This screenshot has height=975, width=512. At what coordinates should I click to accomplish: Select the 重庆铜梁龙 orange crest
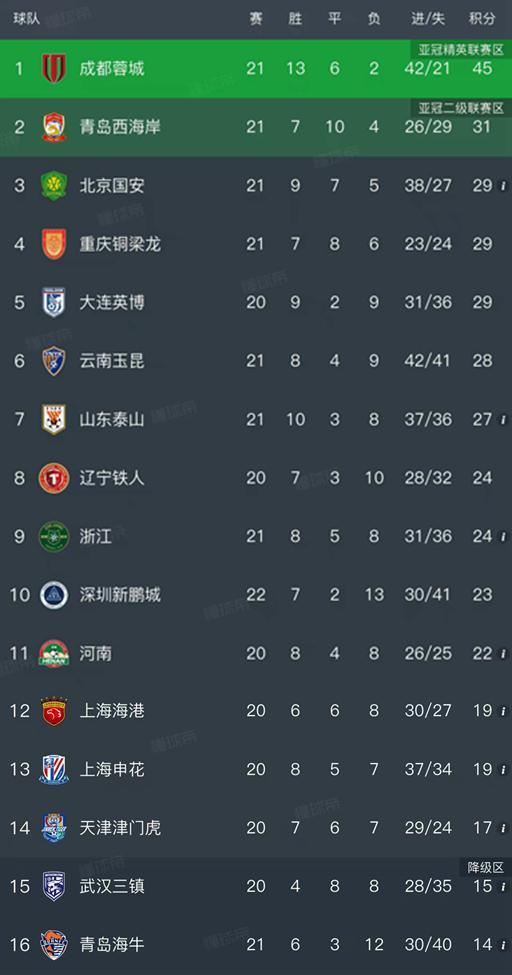point(54,244)
